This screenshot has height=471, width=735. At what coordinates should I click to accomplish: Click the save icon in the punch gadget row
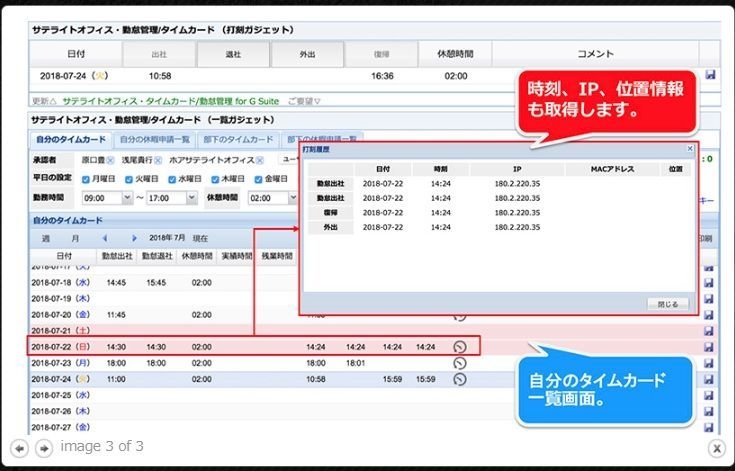(x=710, y=75)
